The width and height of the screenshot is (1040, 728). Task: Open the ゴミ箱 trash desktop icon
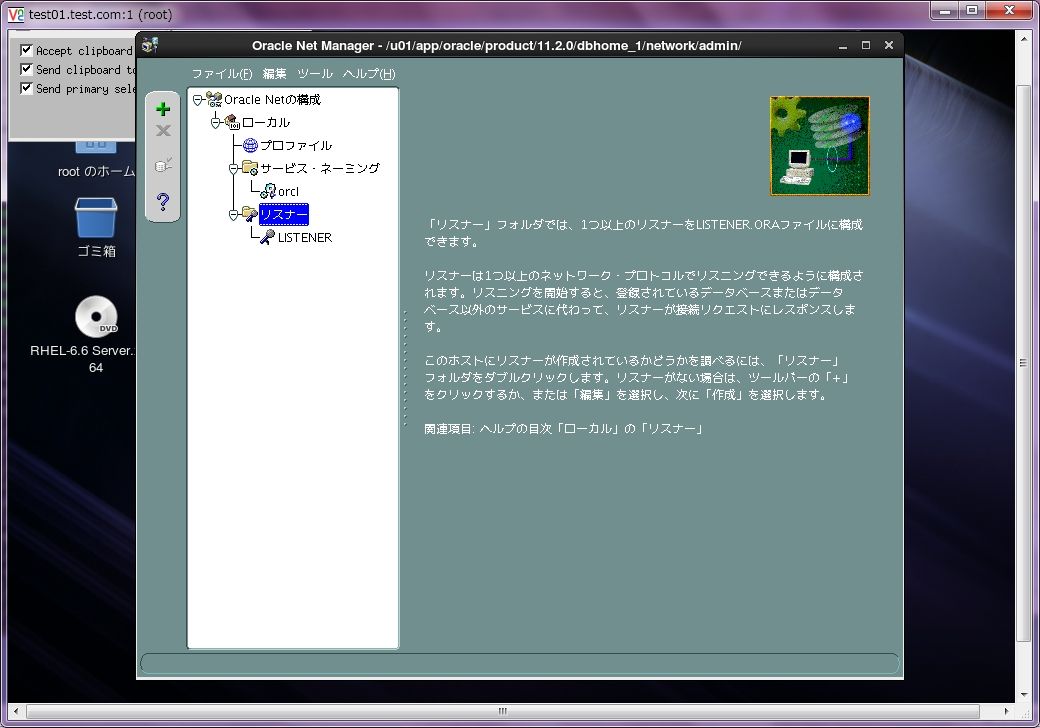pos(96,218)
